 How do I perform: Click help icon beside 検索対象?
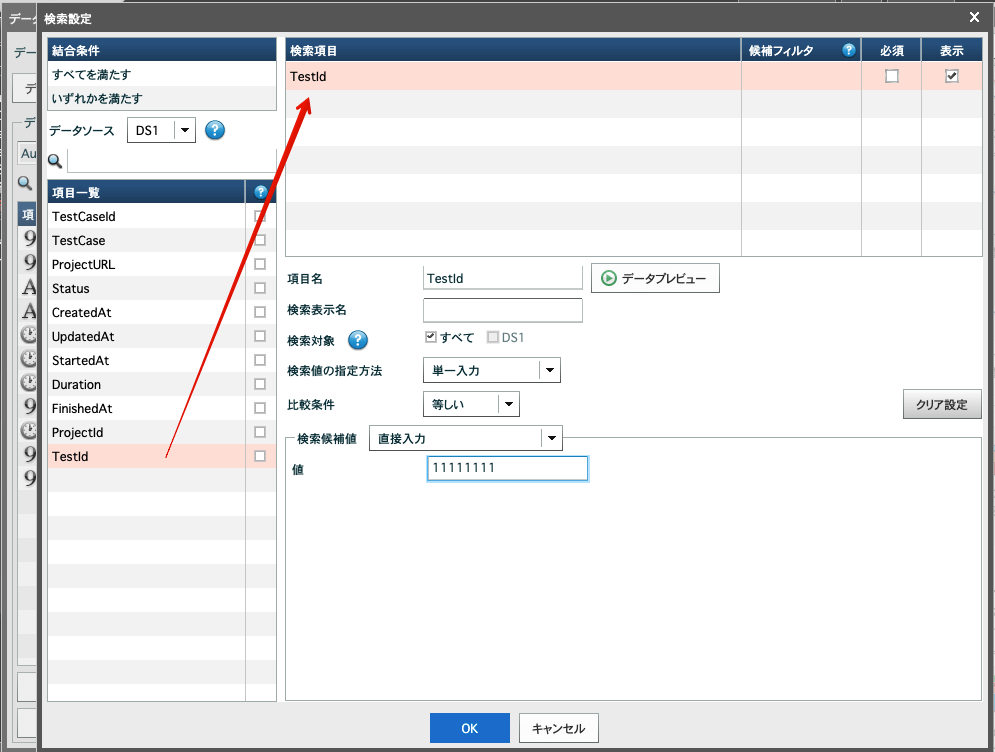pyautogui.click(x=358, y=340)
